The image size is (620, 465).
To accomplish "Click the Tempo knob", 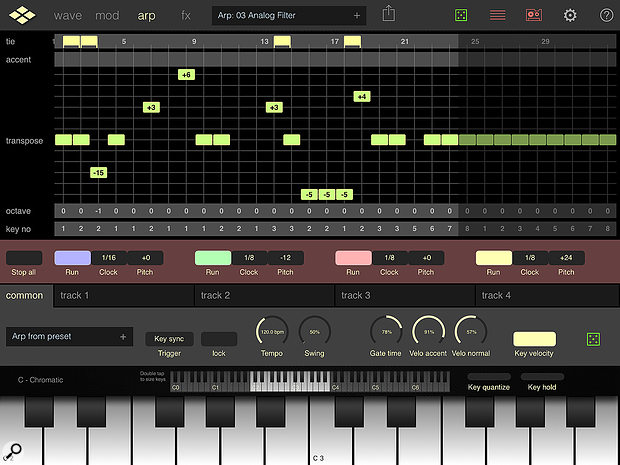I will (x=272, y=332).
